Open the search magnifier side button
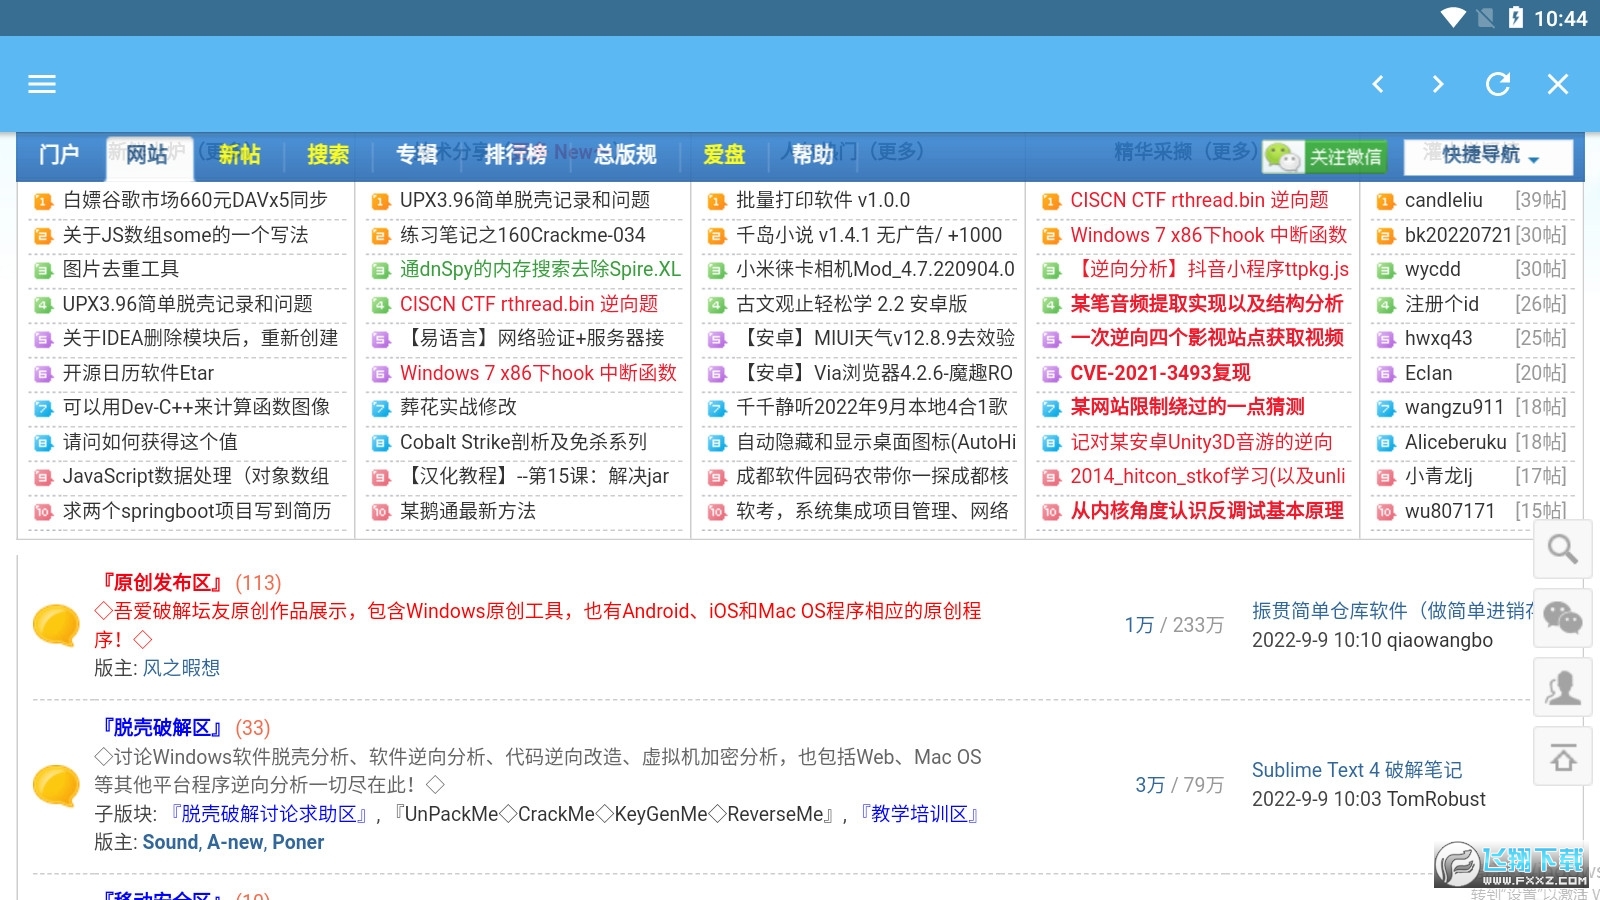This screenshot has height=900, width=1600. click(1562, 549)
